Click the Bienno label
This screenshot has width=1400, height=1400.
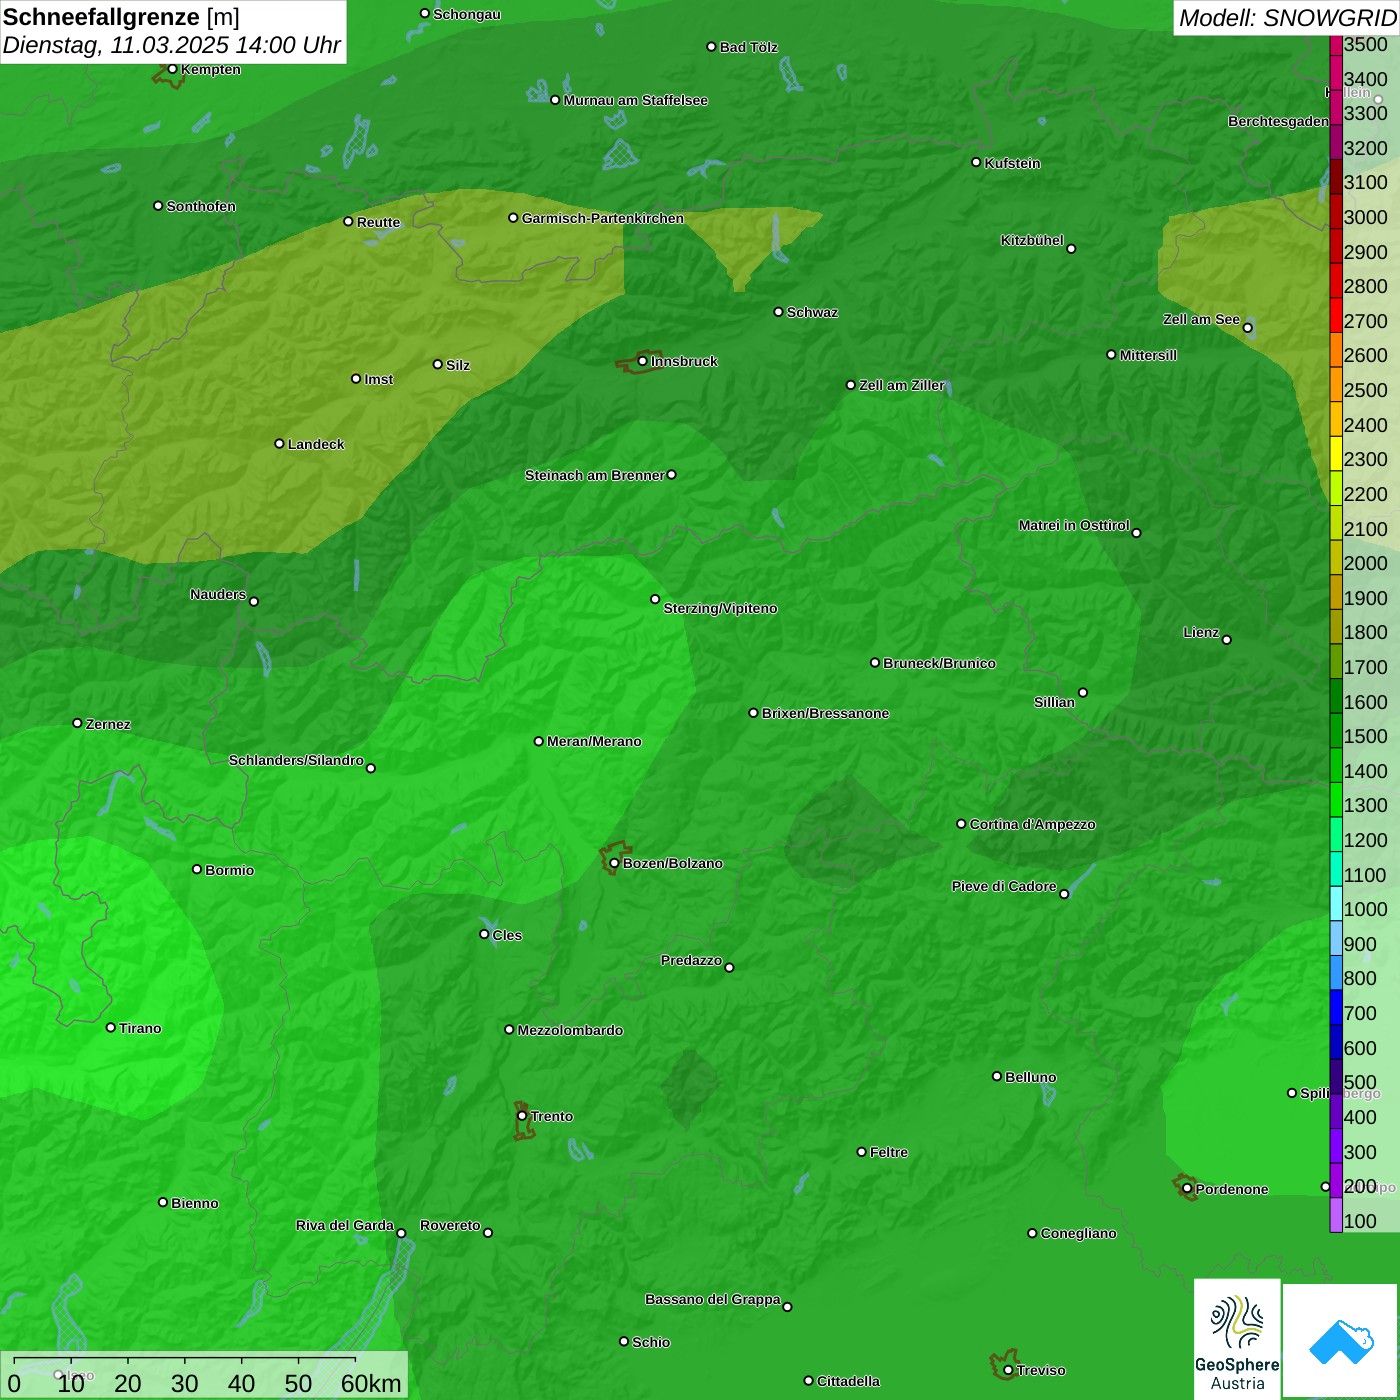tap(194, 1203)
